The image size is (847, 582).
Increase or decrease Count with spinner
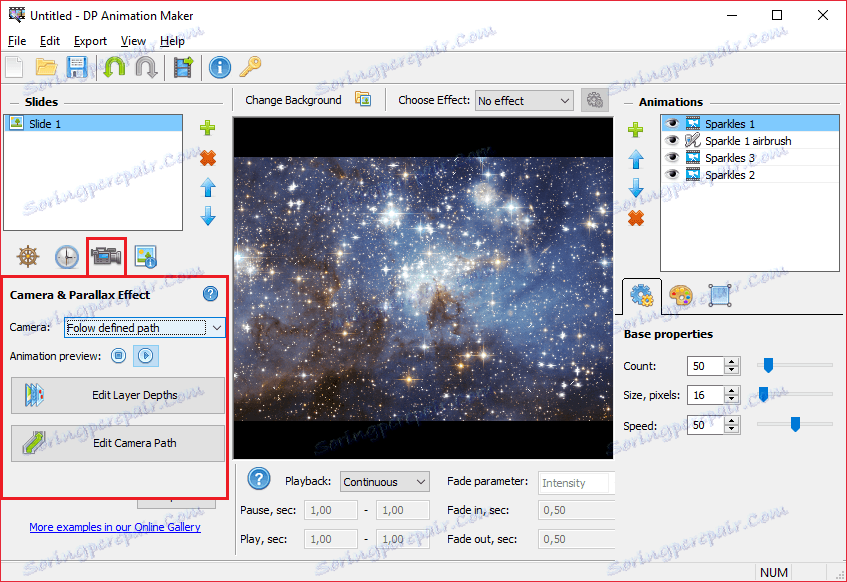(x=731, y=366)
